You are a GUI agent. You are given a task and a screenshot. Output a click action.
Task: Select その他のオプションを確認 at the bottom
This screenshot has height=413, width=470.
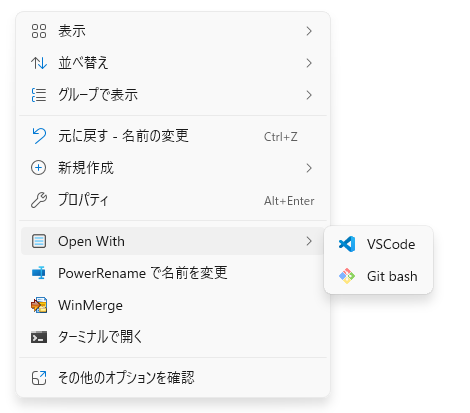[x=173, y=378]
